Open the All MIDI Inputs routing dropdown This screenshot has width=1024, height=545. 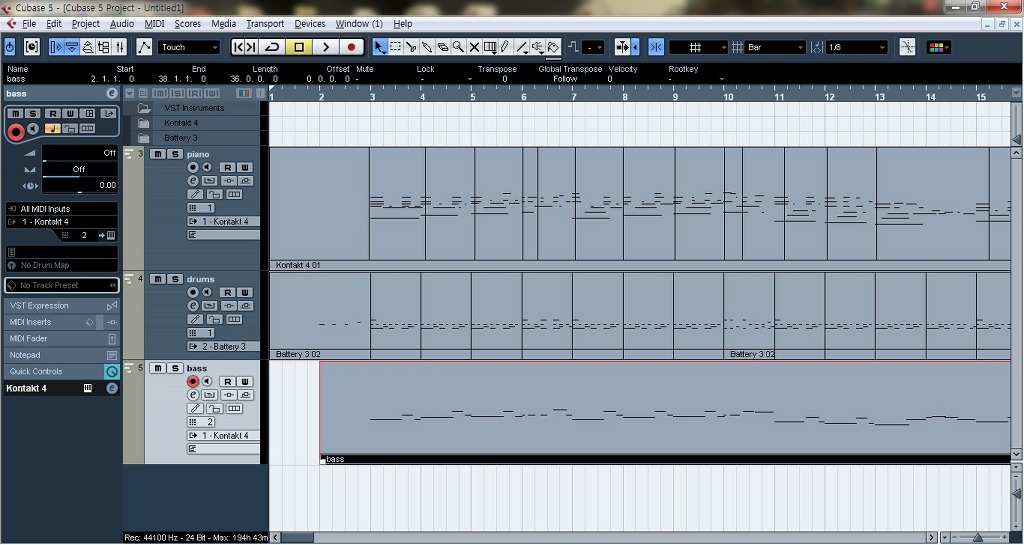(62, 209)
